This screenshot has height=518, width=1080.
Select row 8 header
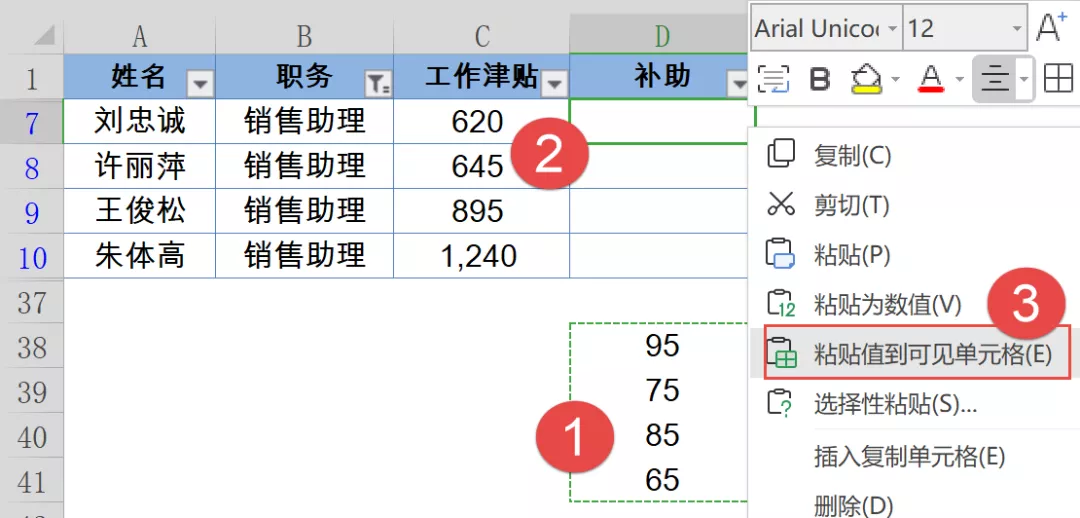click(32, 167)
